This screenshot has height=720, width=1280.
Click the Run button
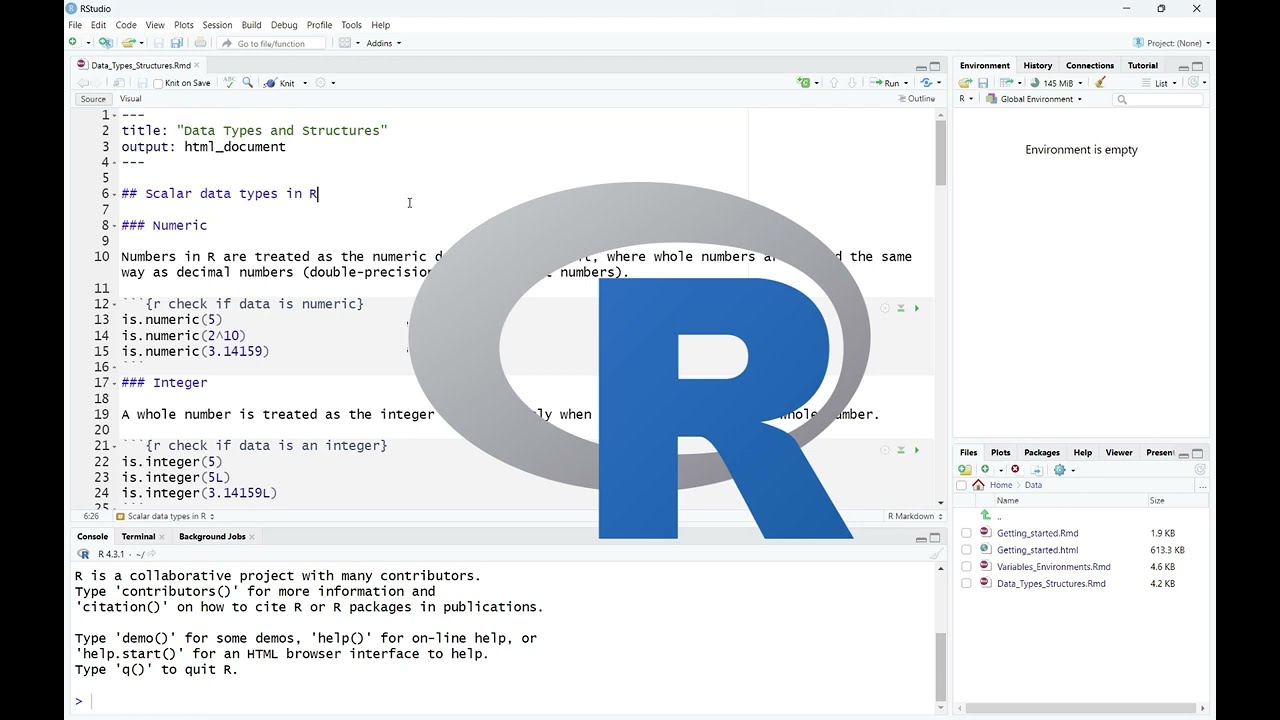884,83
